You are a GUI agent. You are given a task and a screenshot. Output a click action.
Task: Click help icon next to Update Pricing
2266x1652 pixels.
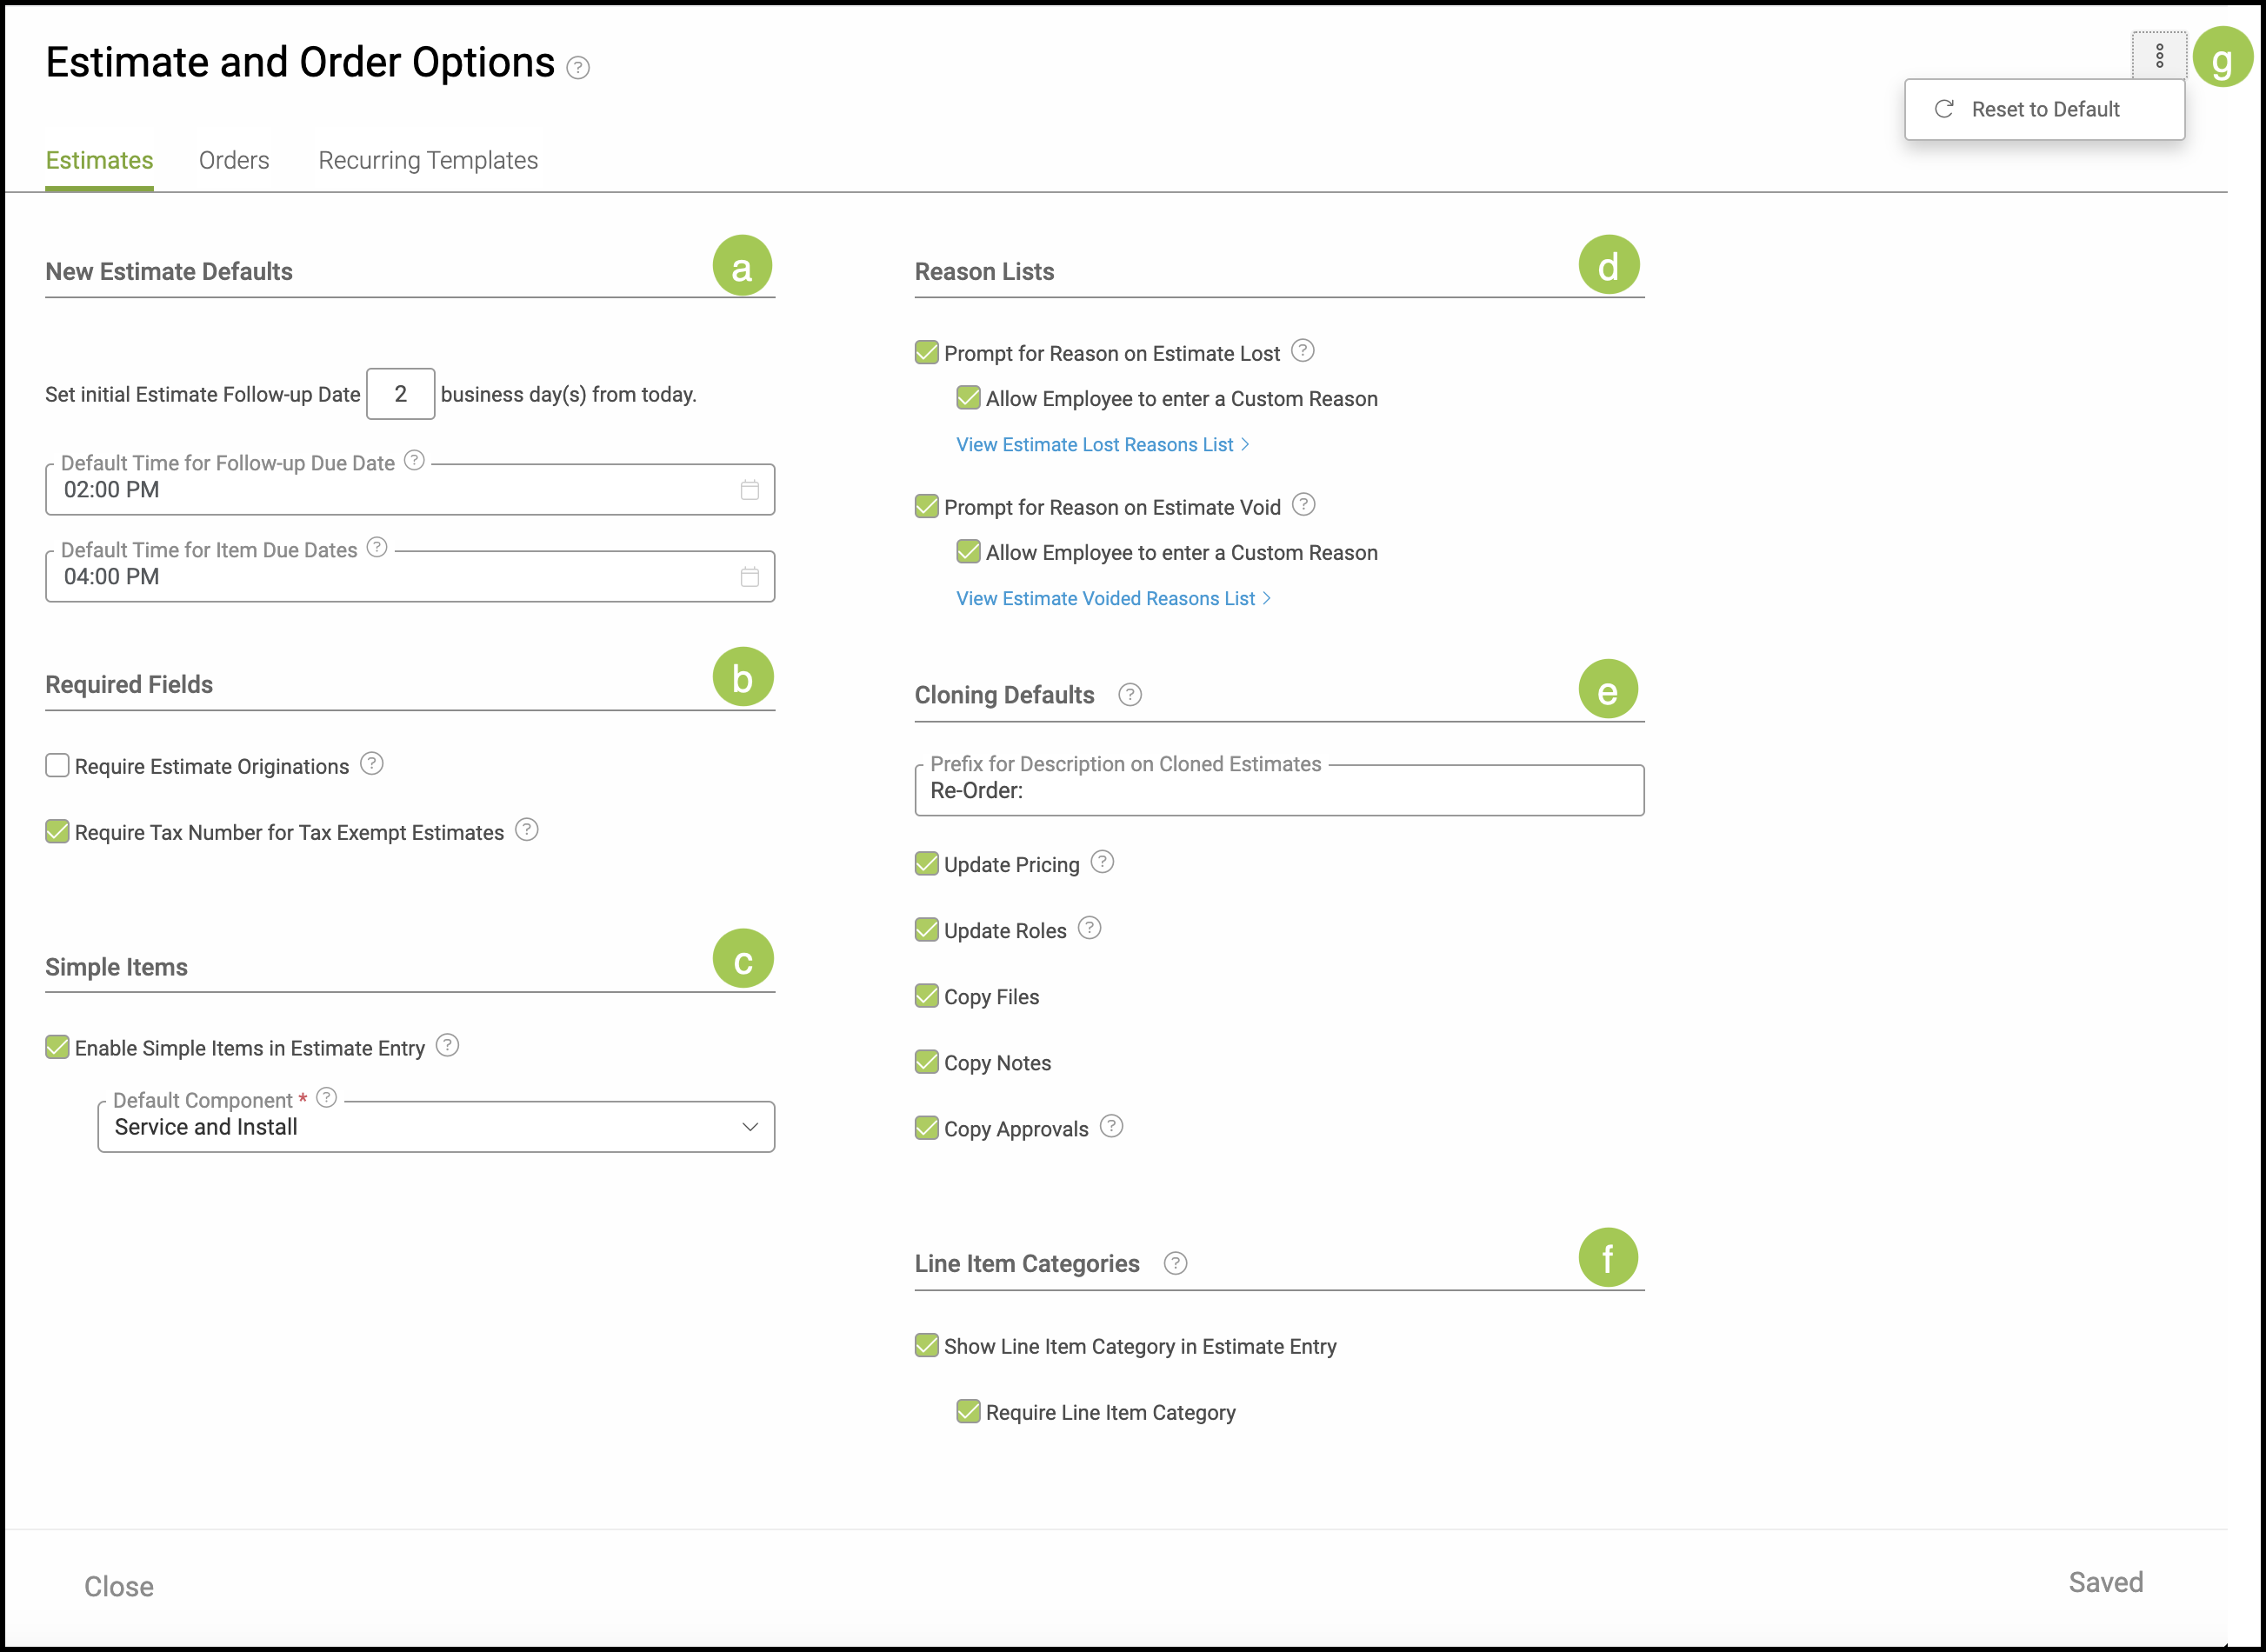point(1102,862)
